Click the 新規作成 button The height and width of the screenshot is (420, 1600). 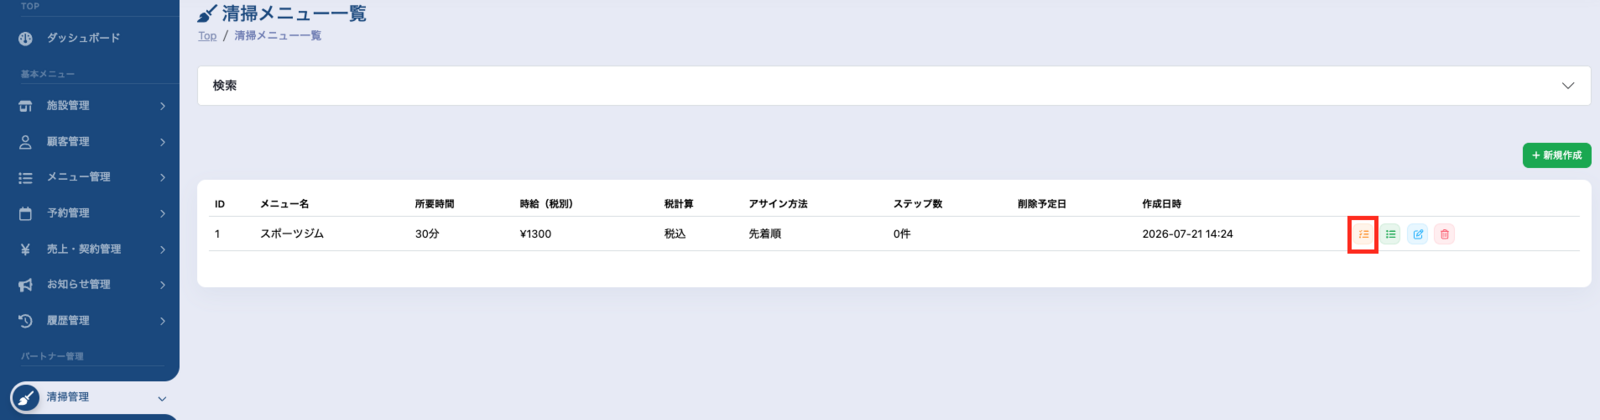pyautogui.click(x=1557, y=155)
